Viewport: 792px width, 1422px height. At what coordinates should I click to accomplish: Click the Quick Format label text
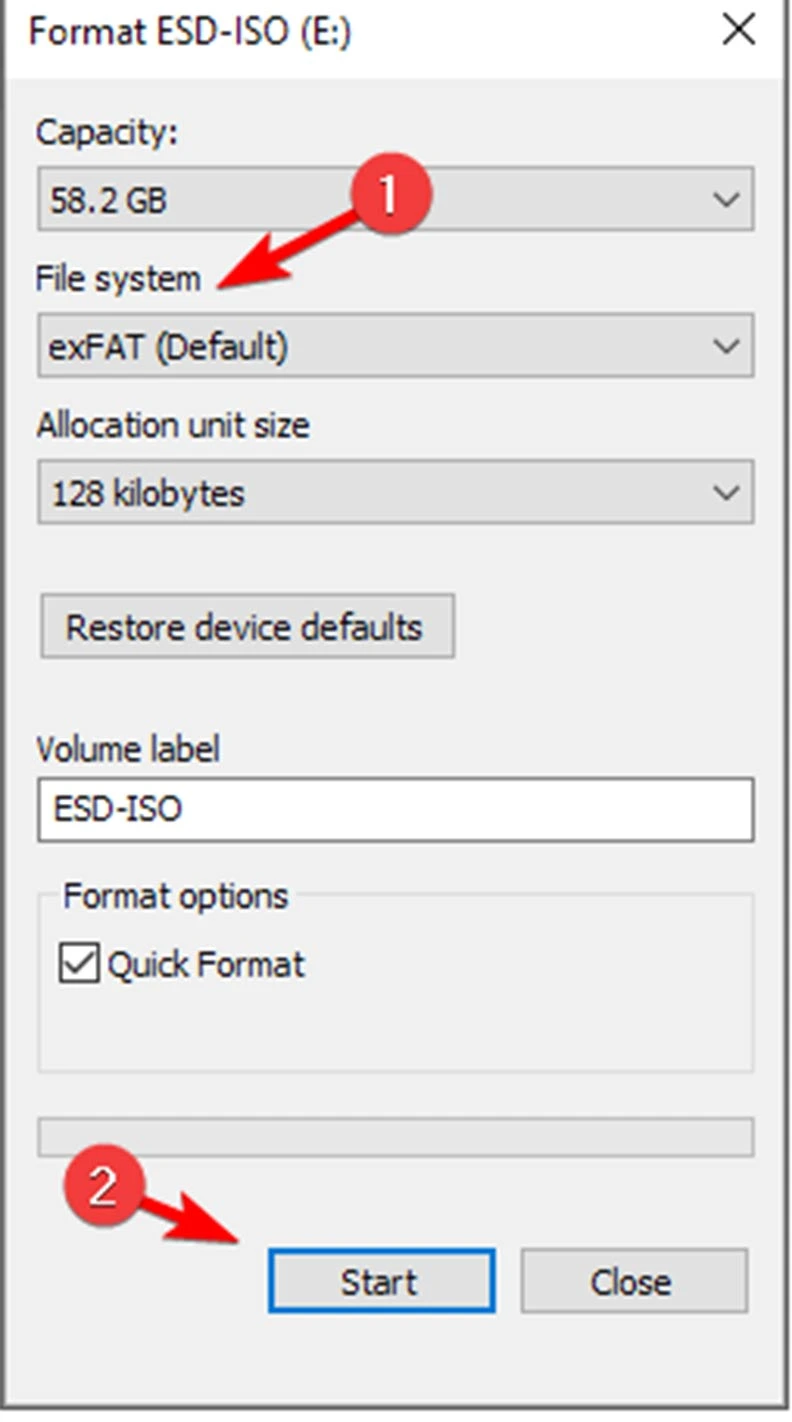click(x=206, y=965)
